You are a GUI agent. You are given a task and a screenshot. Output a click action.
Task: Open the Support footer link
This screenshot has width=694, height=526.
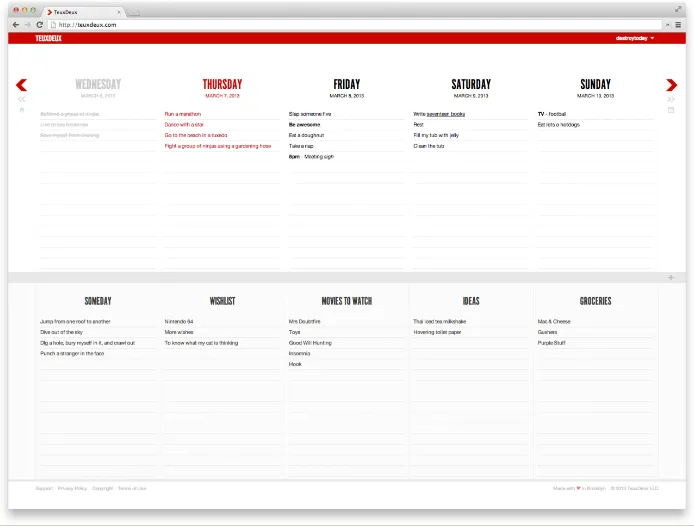44,488
